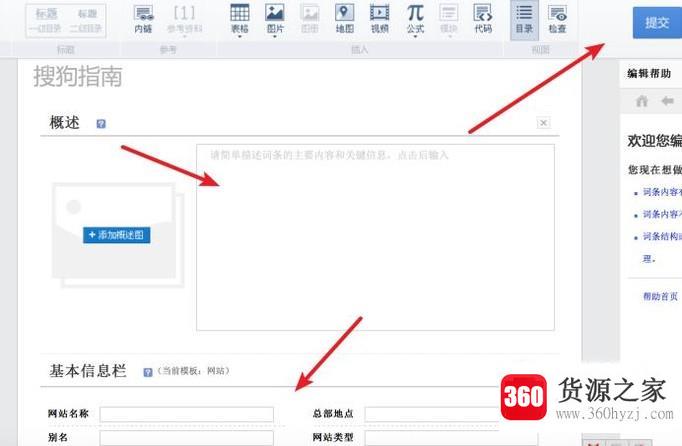Insert a formula using 公式 icon
682x446 pixels.
[415, 18]
